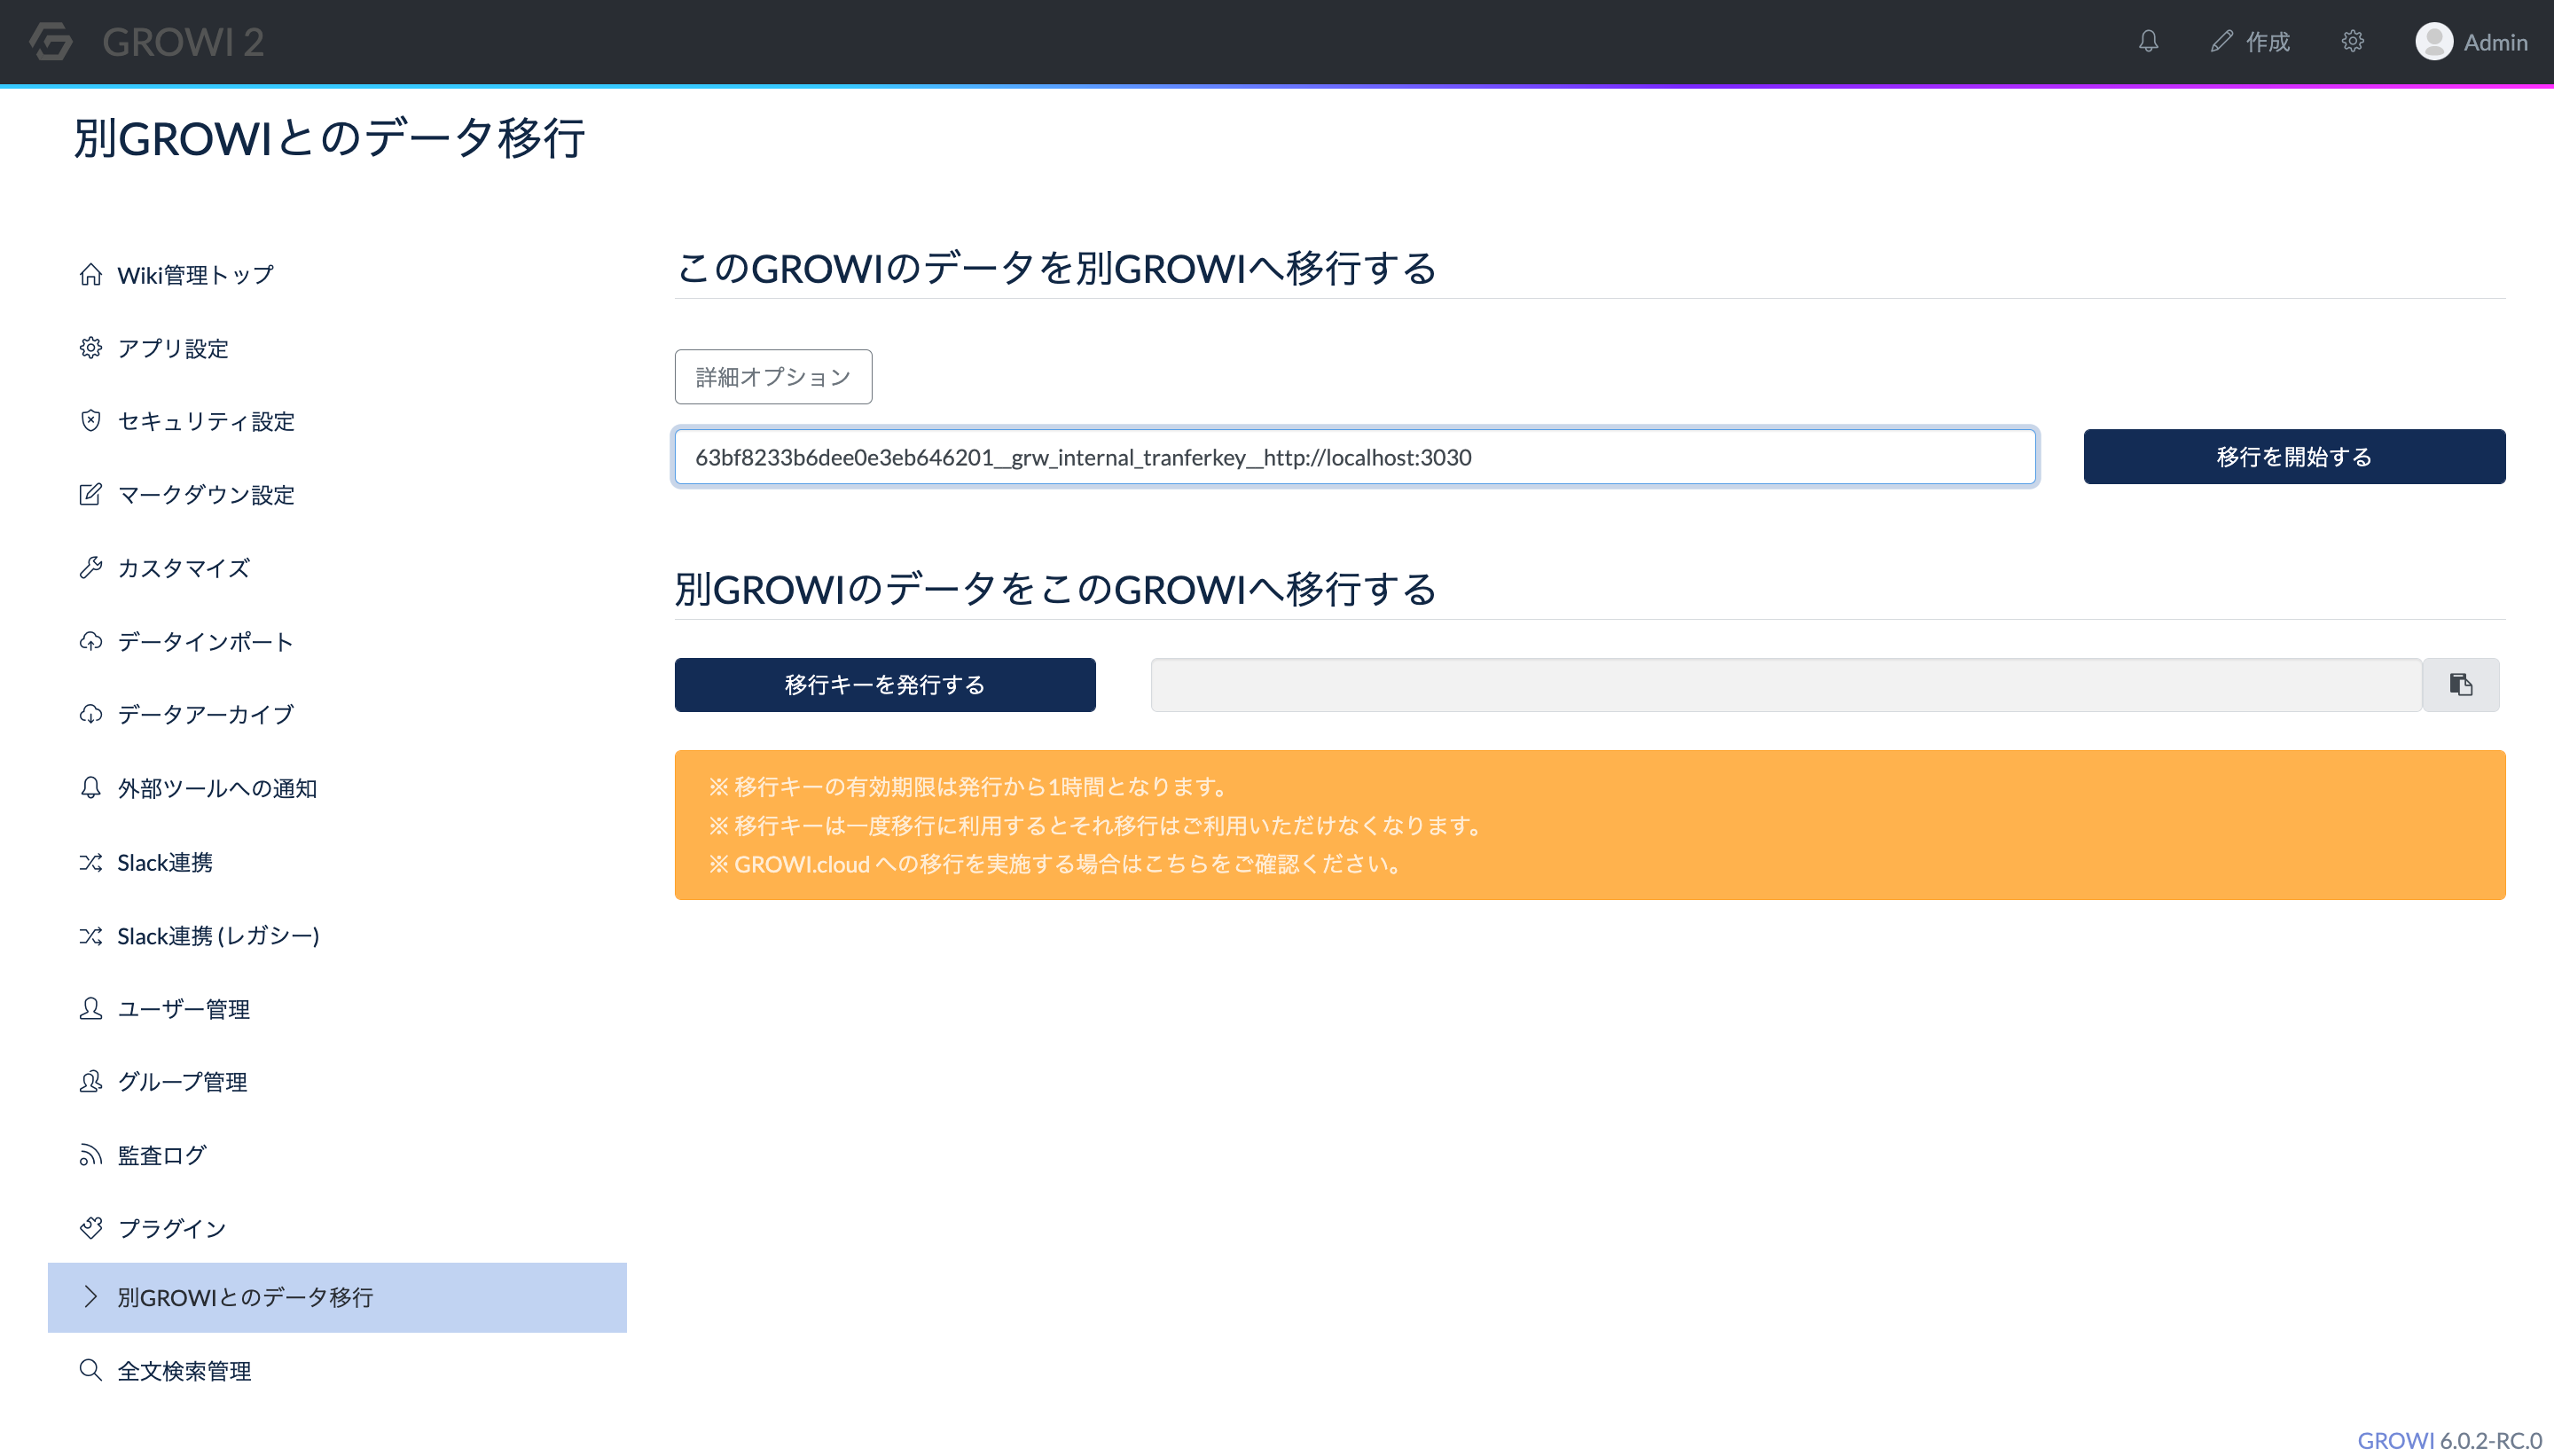Select Slack連携 (レガシー) in the sidebar
2554x1456 pixels.
click(x=218, y=936)
